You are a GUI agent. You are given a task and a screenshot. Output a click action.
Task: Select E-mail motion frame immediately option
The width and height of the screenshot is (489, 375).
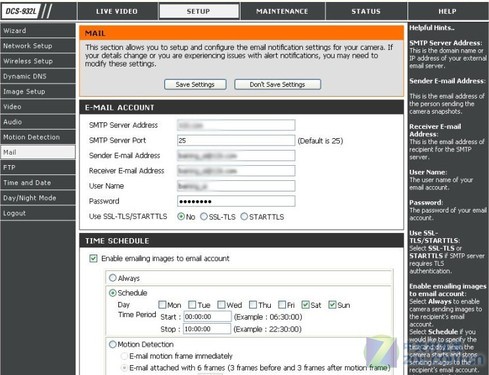124,356
